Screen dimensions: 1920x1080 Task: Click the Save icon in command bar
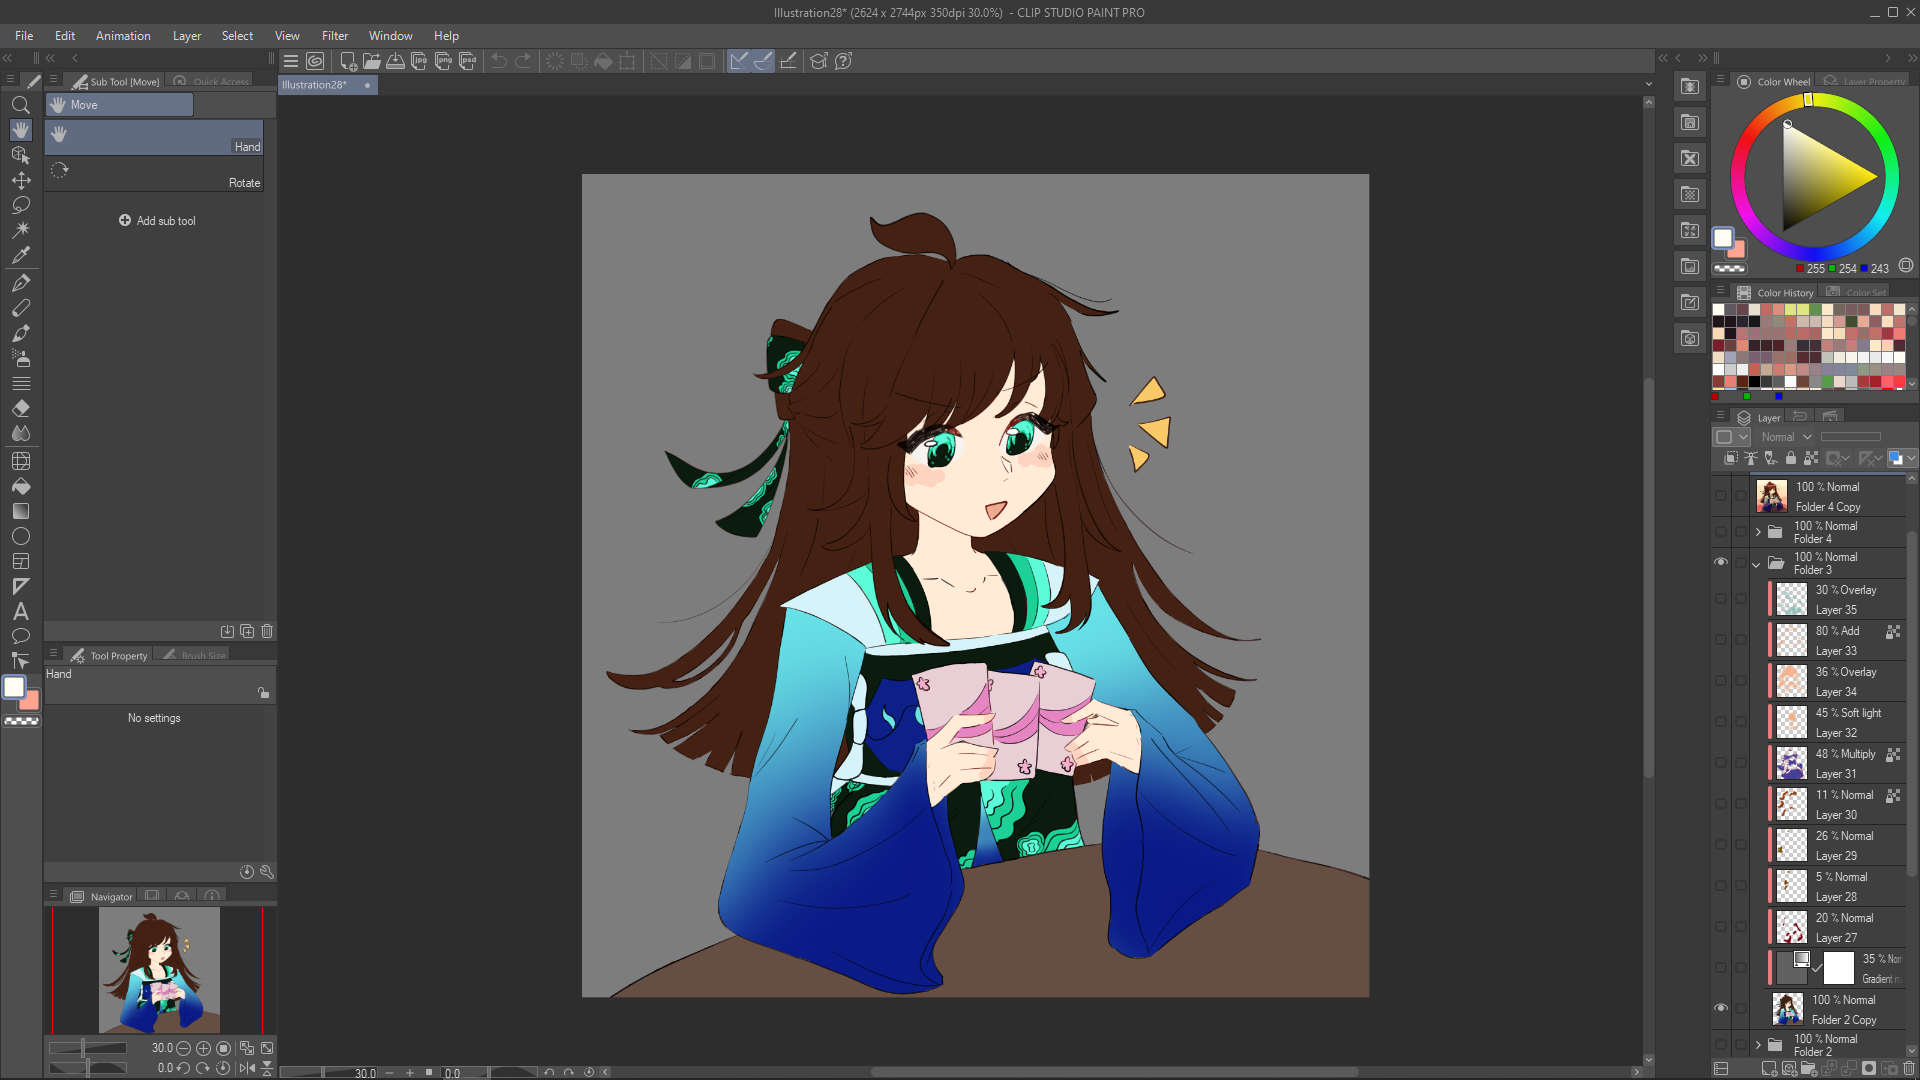coord(395,61)
